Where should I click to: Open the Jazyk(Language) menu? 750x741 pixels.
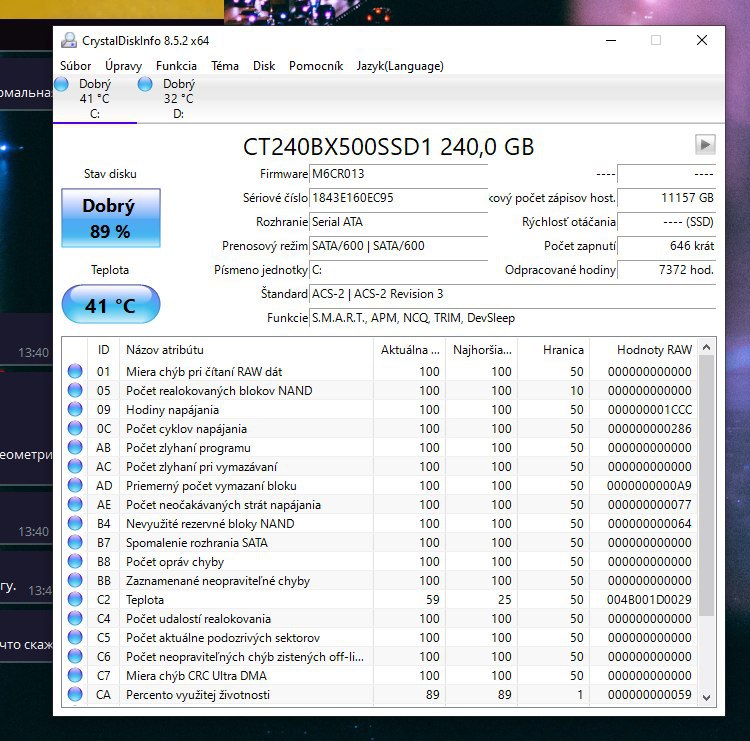click(400, 66)
